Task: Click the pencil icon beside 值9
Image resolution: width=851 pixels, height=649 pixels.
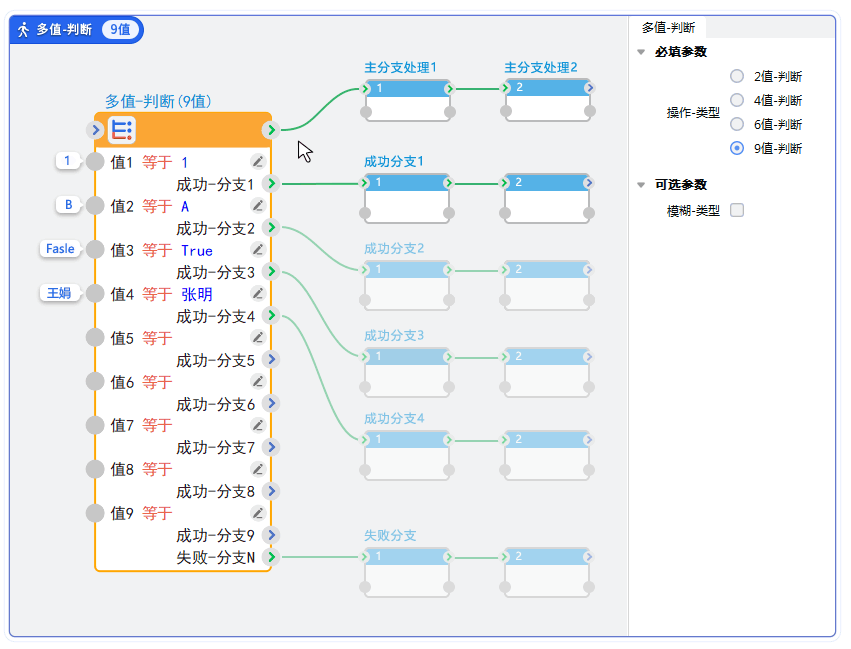Action: (258, 512)
